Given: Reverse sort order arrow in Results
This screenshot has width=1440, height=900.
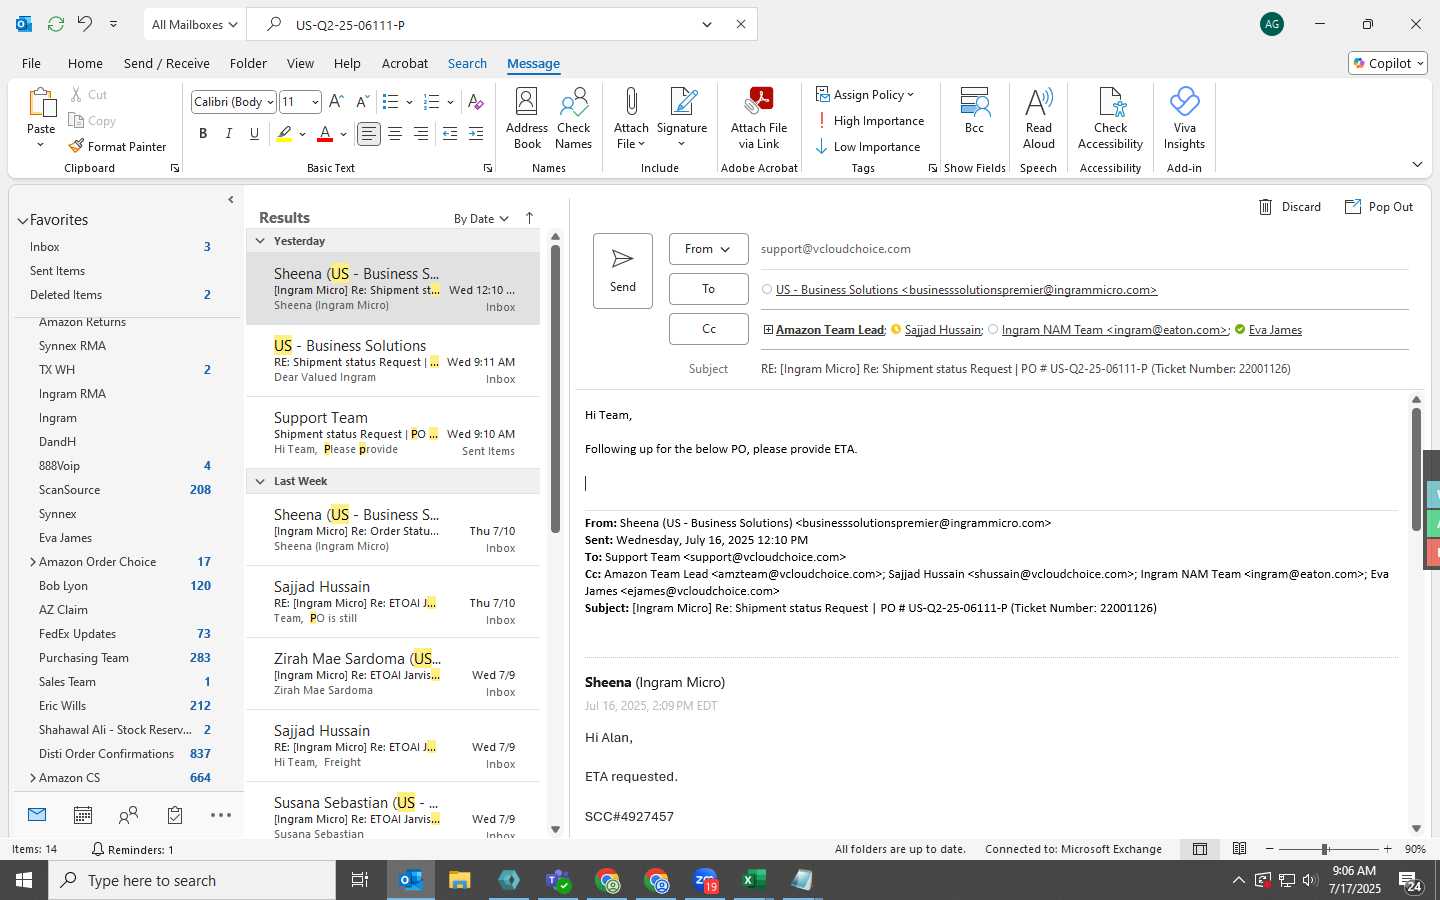Looking at the screenshot, I should point(529,218).
